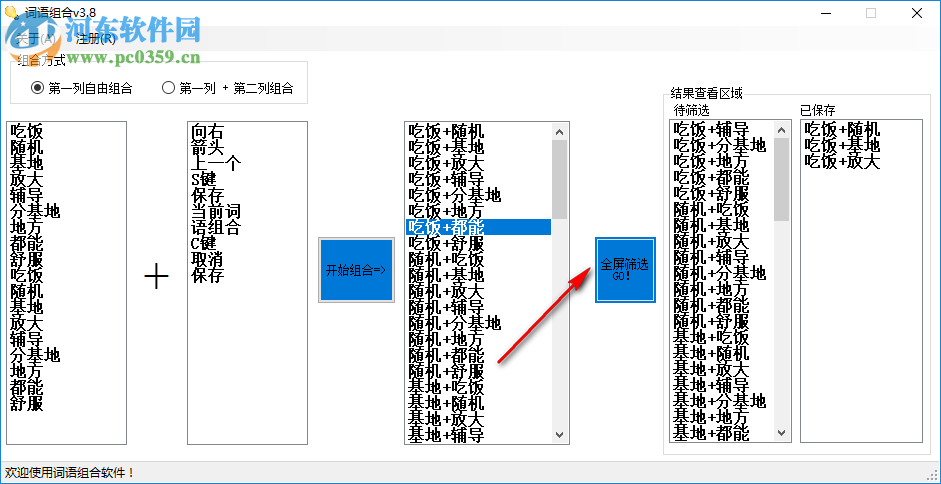Viewport: 941px width, 484px height.
Task: Click C键 in the second column box
Action: pyautogui.click(x=203, y=244)
